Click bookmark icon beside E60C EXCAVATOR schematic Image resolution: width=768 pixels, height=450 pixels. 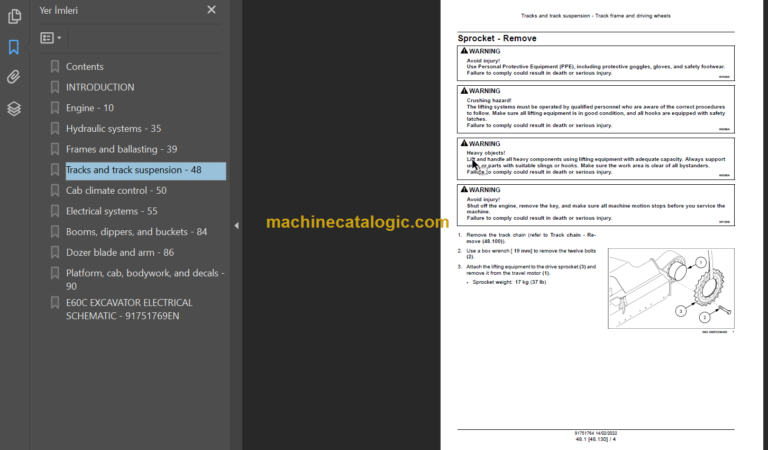click(x=55, y=303)
